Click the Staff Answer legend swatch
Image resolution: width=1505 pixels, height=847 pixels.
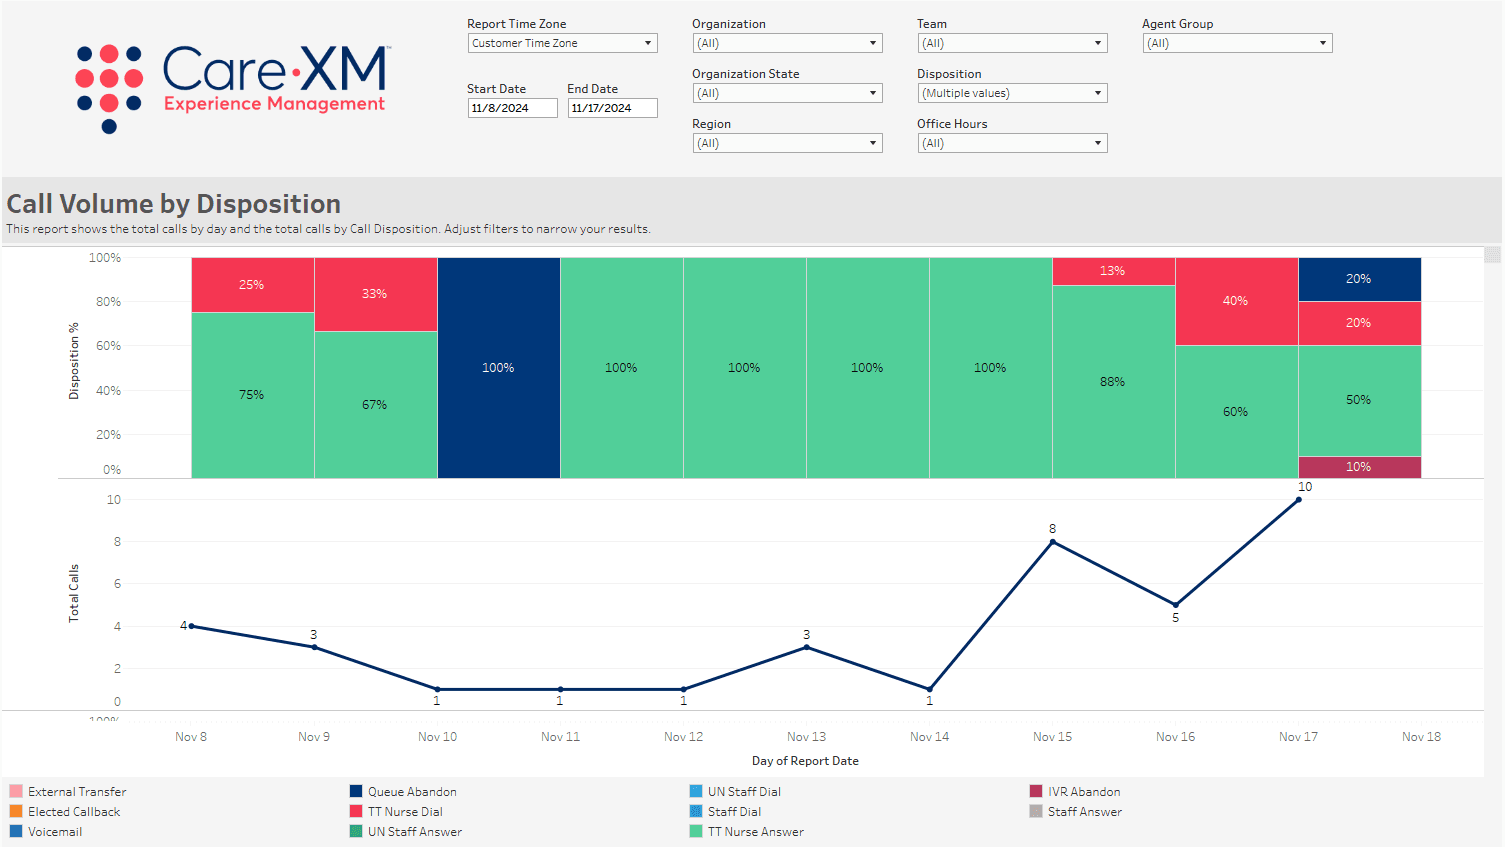[1036, 811]
